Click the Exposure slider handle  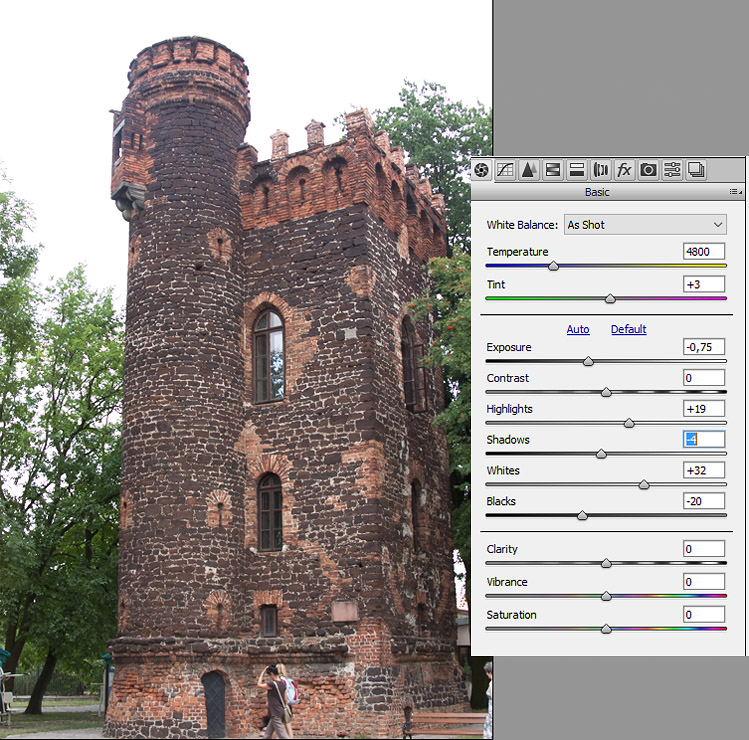(588, 361)
